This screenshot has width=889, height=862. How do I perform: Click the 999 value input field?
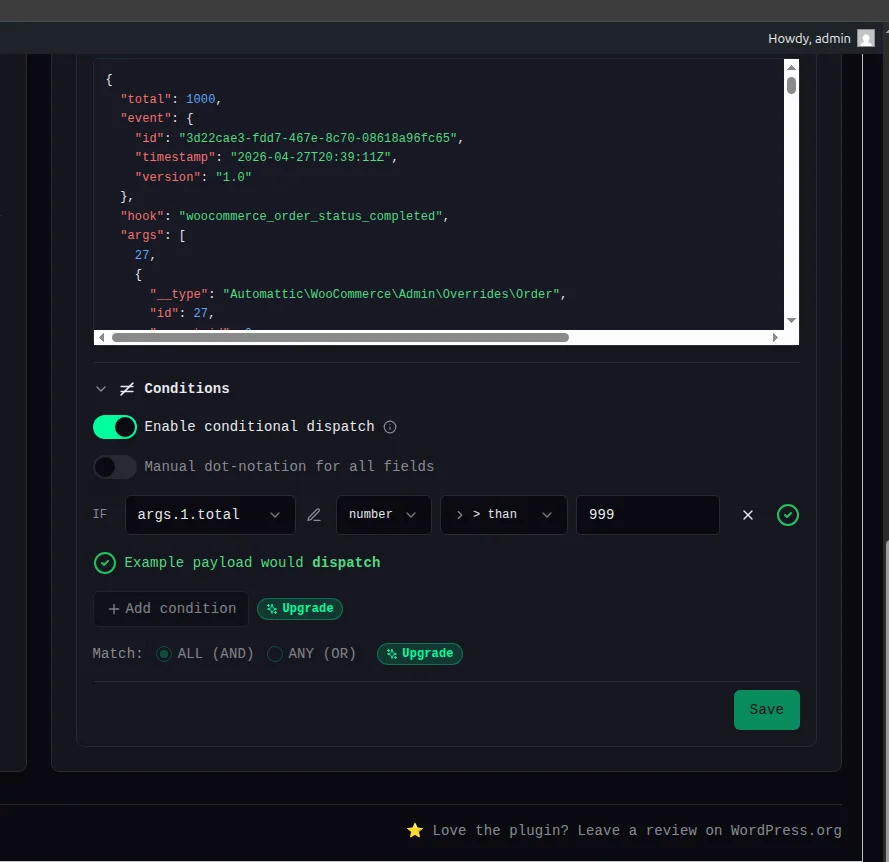coord(648,515)
